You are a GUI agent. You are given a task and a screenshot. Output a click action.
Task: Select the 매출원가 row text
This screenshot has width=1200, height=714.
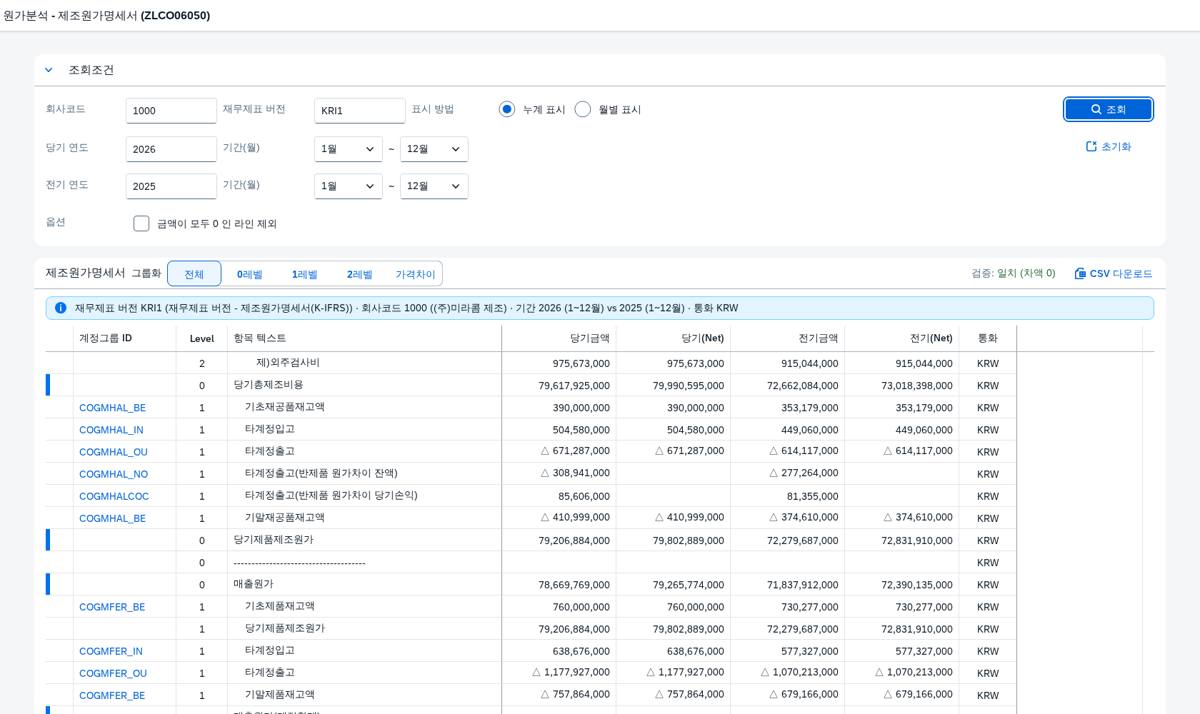coord(254,584)
